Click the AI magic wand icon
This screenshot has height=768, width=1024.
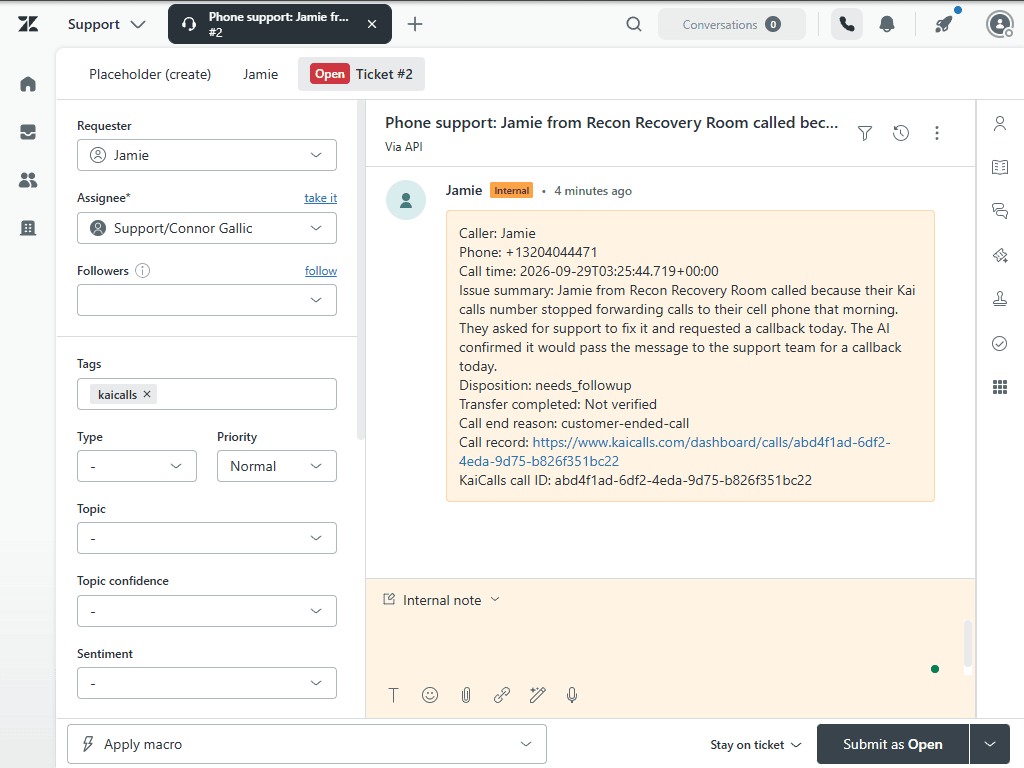[537, 695]
